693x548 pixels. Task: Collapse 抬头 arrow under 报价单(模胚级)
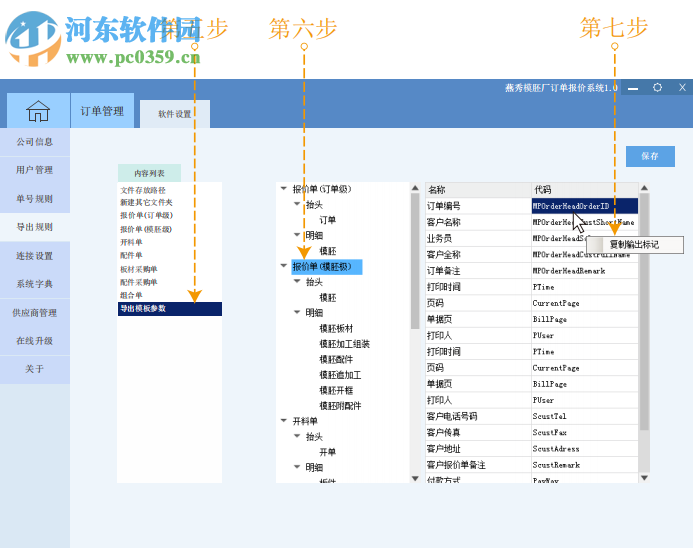pyautogui.click(x=297, y=281)
